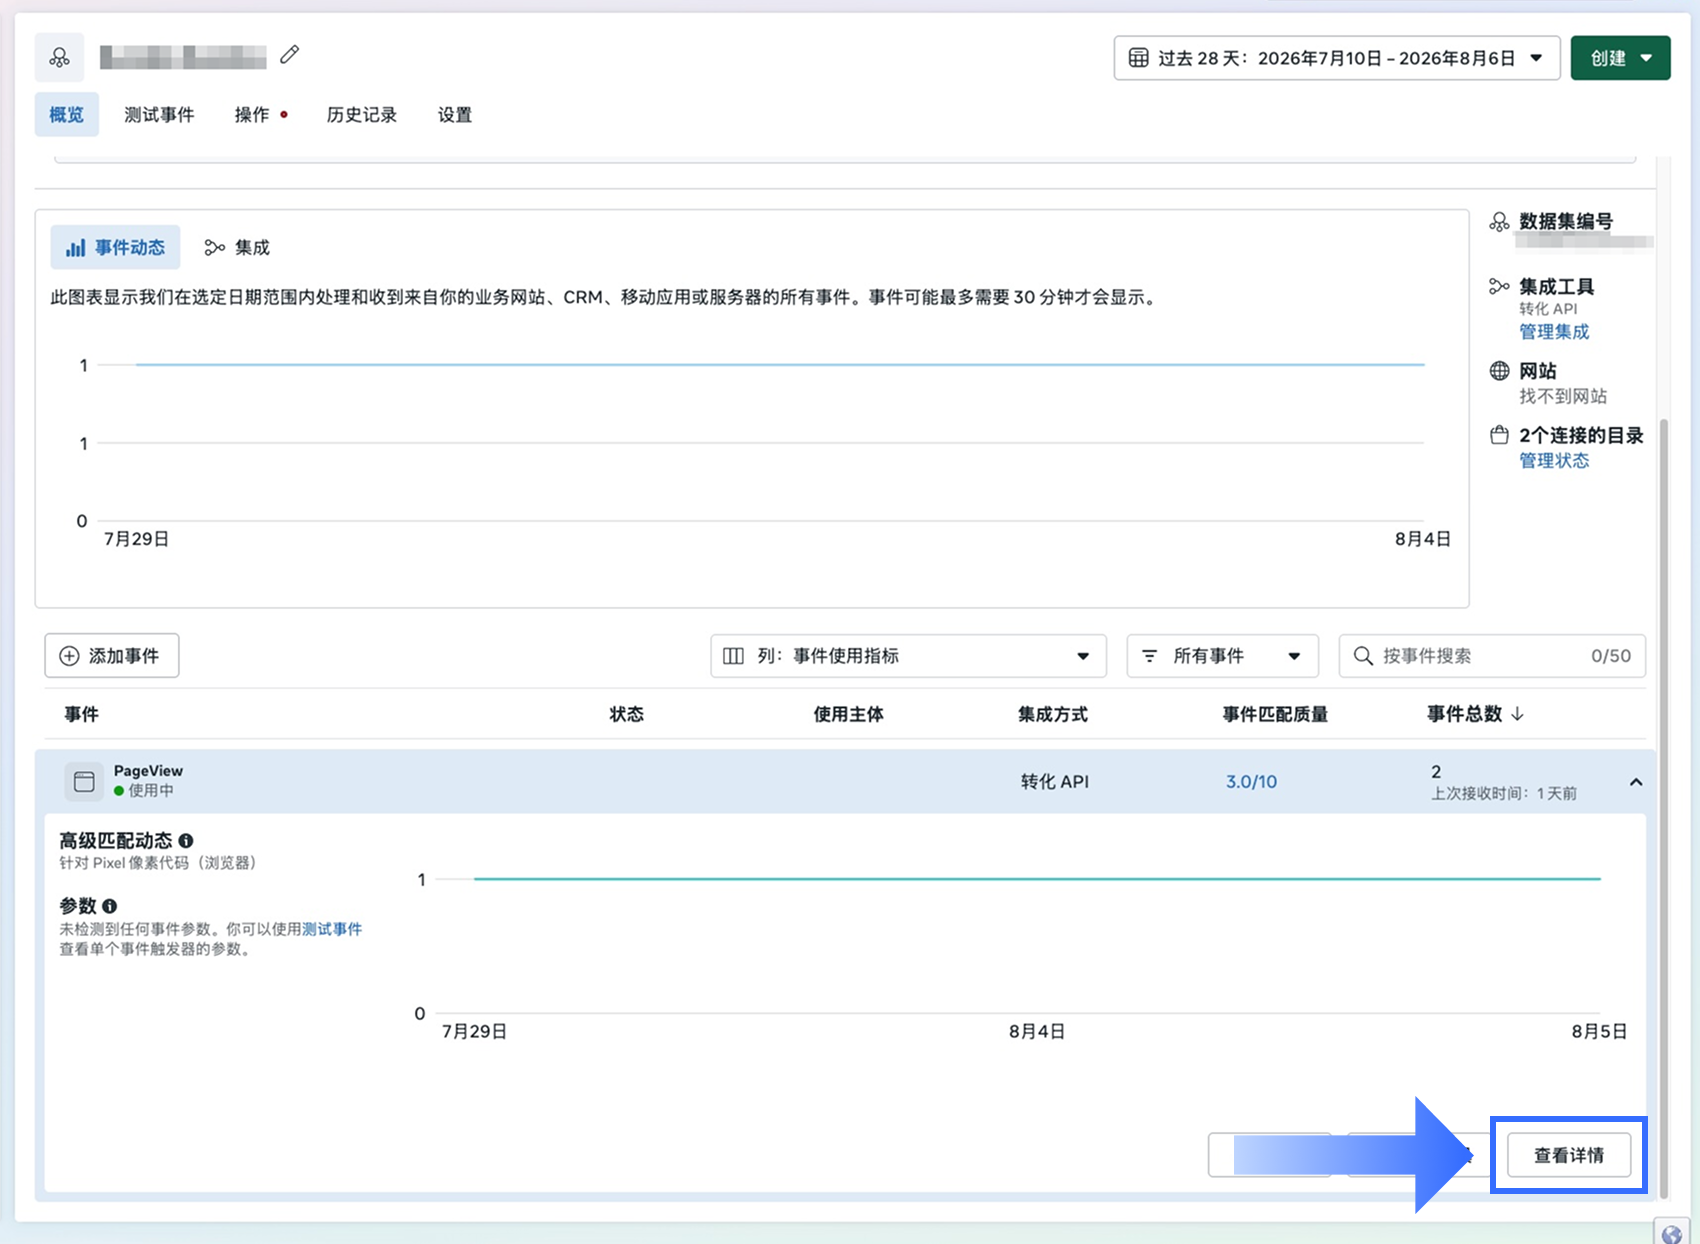
Task: Go to the 设置 tab
Action: pyautogui.click(x=455, y=114)
